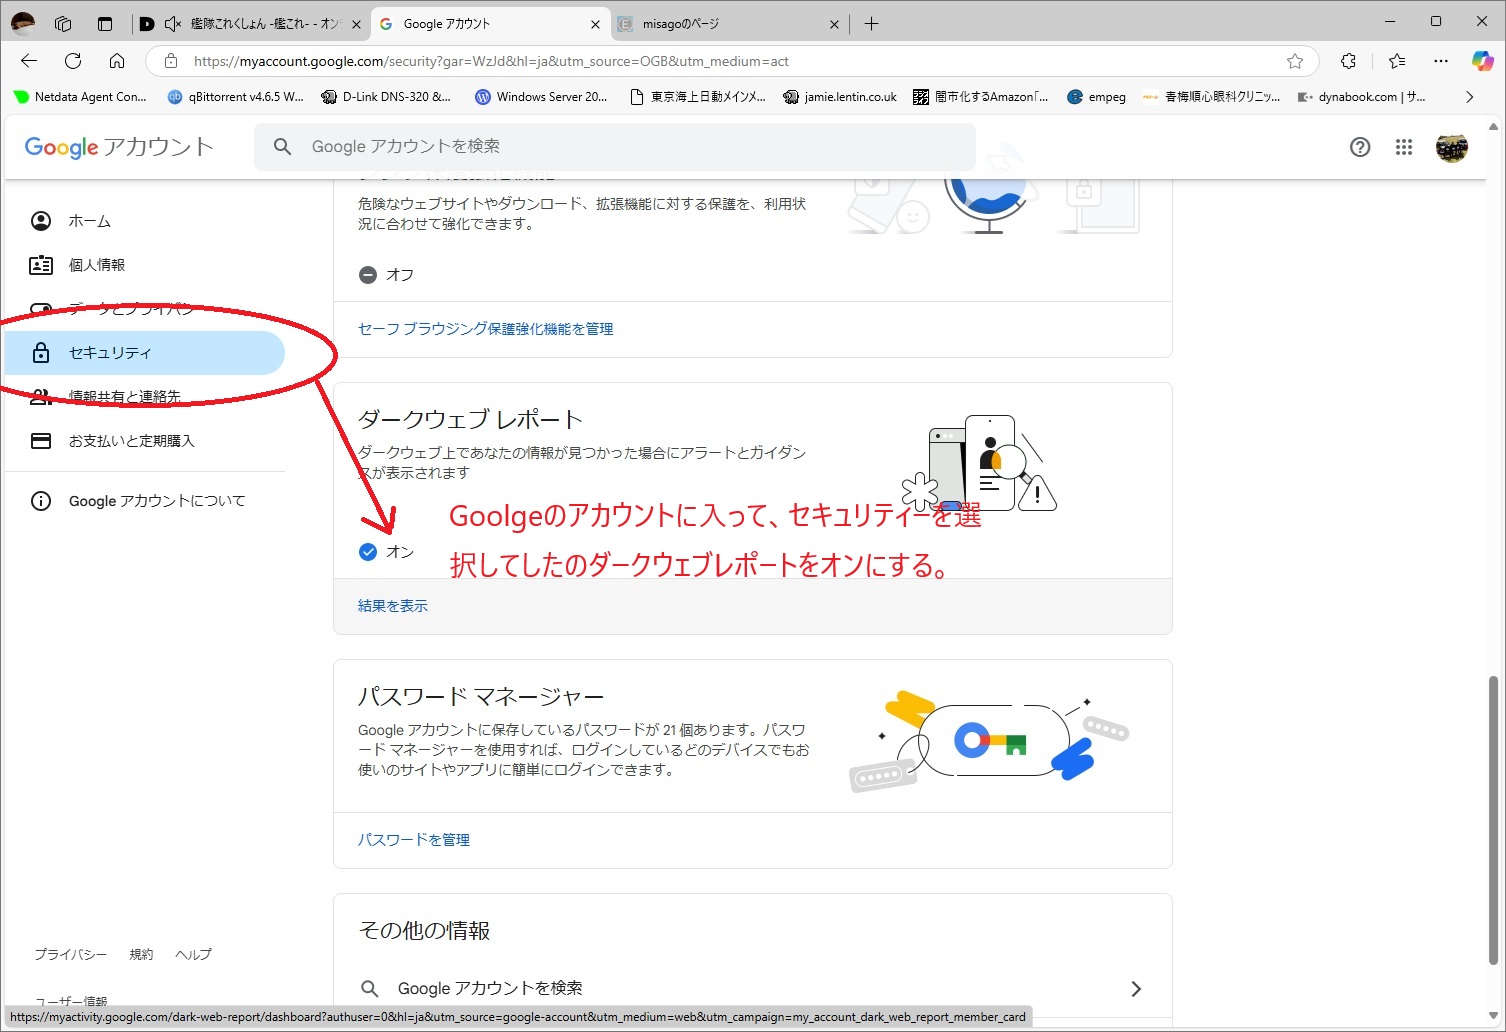Click the browser address bar URL
This screenshot has height=1032, width=1506.
click(491, 61)
